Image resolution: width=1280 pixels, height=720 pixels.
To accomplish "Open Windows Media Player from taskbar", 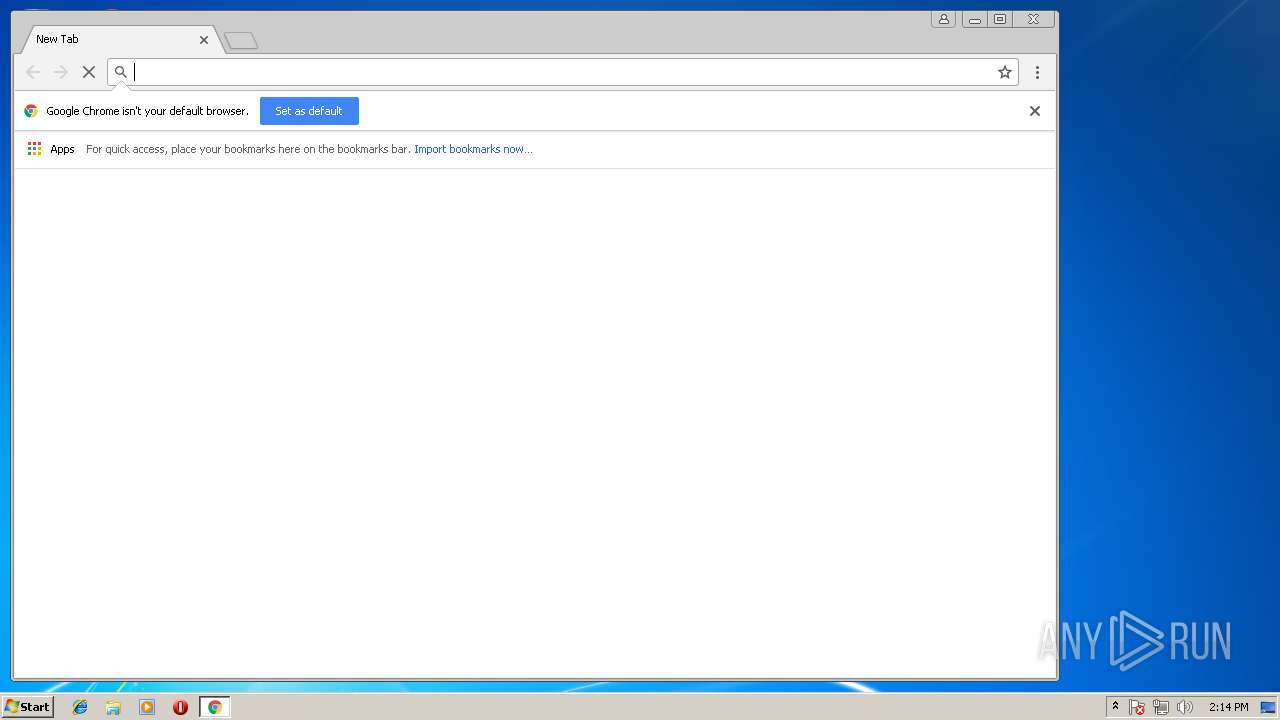I will 147,707.
